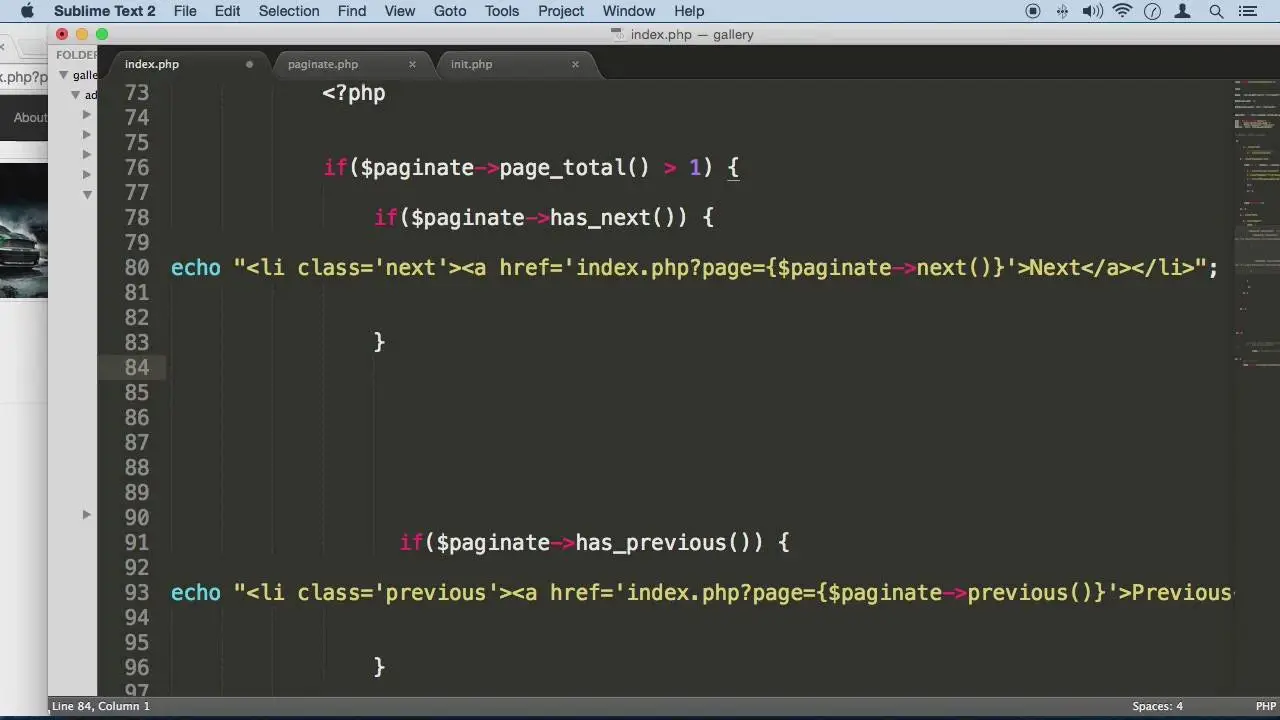Open the volume control icon

1092,11
